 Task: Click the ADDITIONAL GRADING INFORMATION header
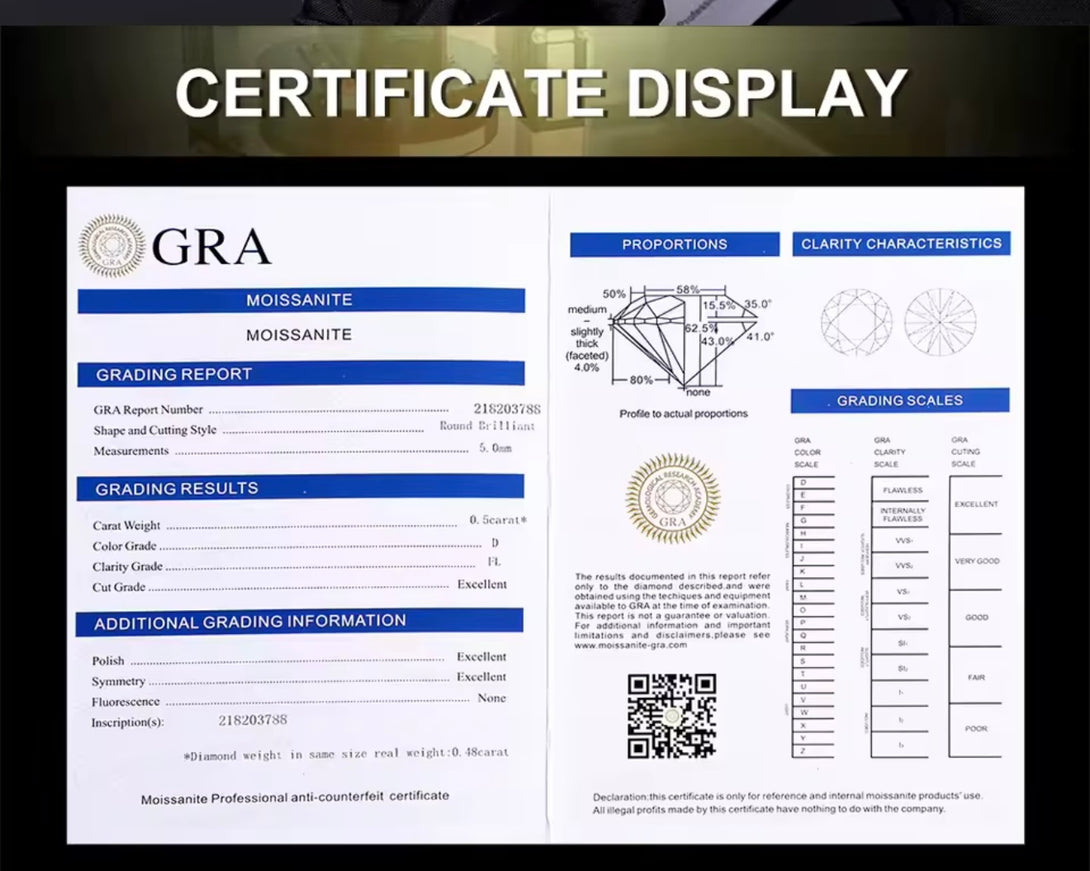(299, 621)
